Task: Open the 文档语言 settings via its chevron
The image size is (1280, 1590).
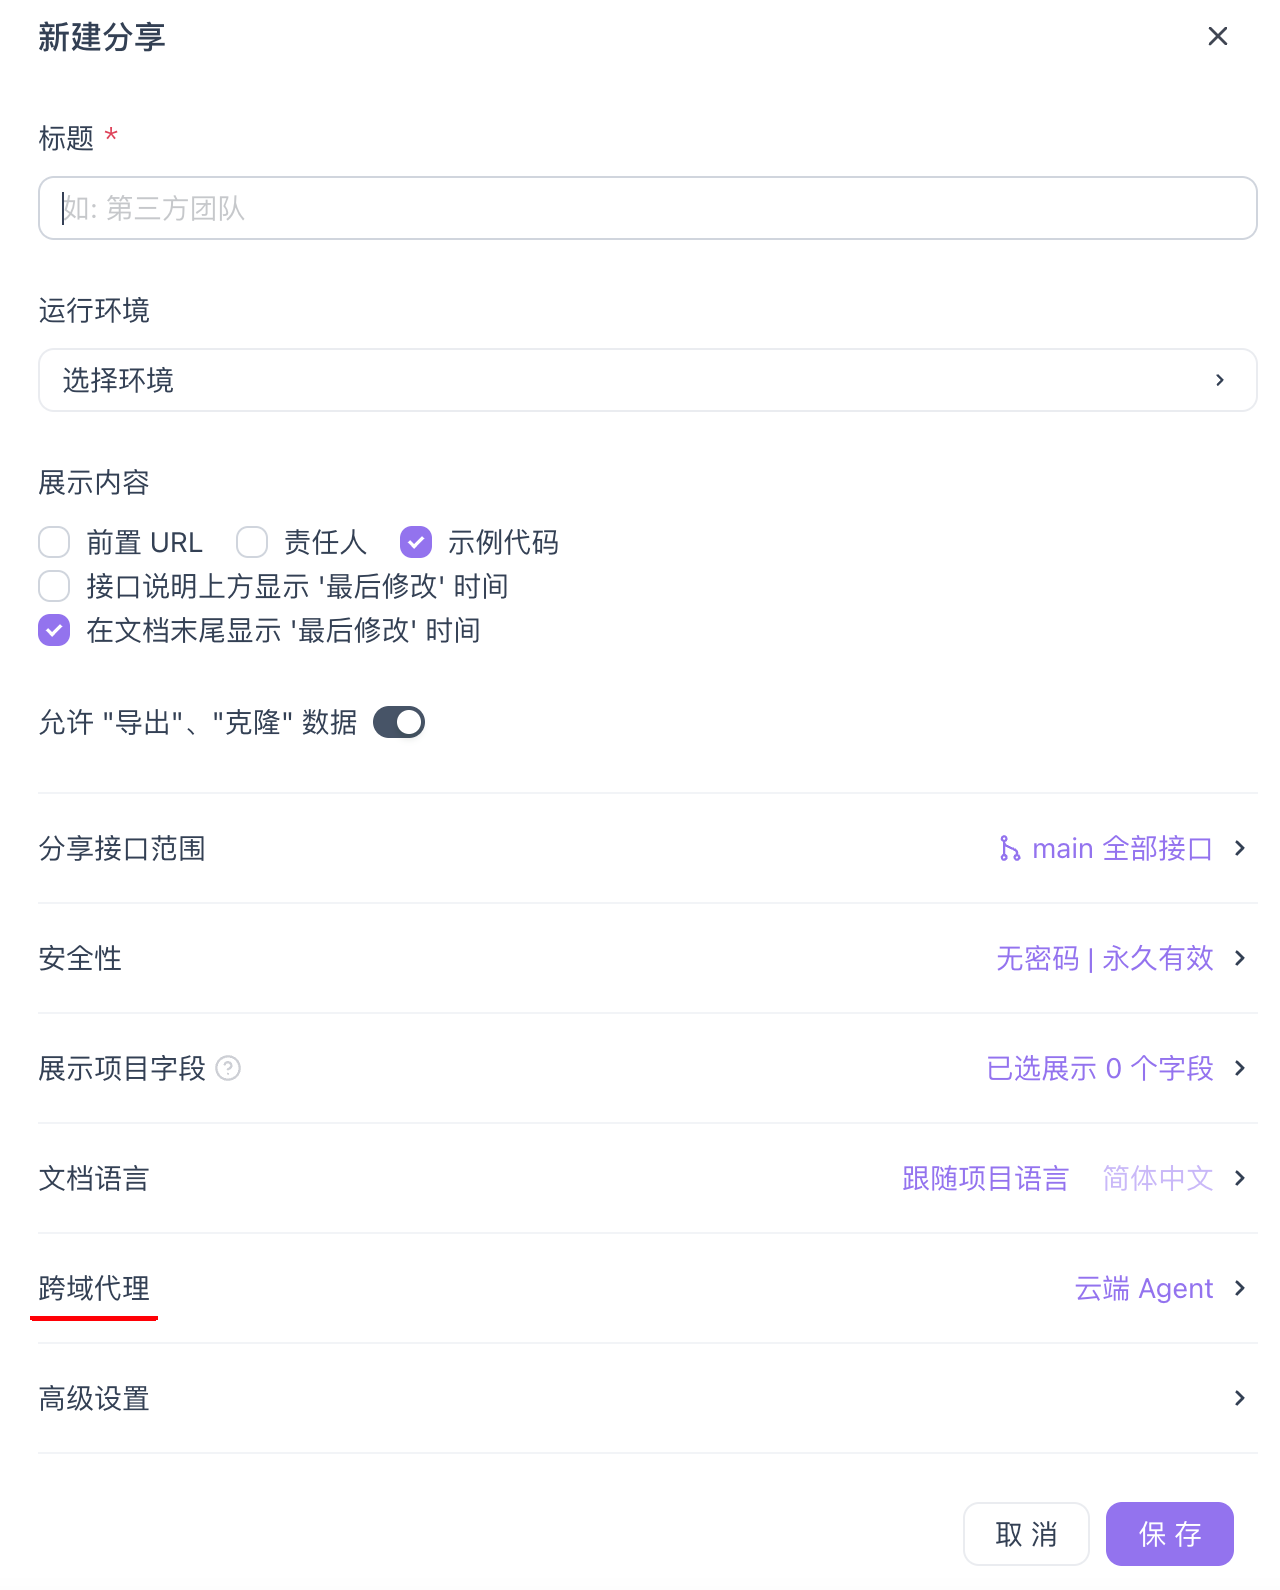Action: (x=1240, y=1178)
